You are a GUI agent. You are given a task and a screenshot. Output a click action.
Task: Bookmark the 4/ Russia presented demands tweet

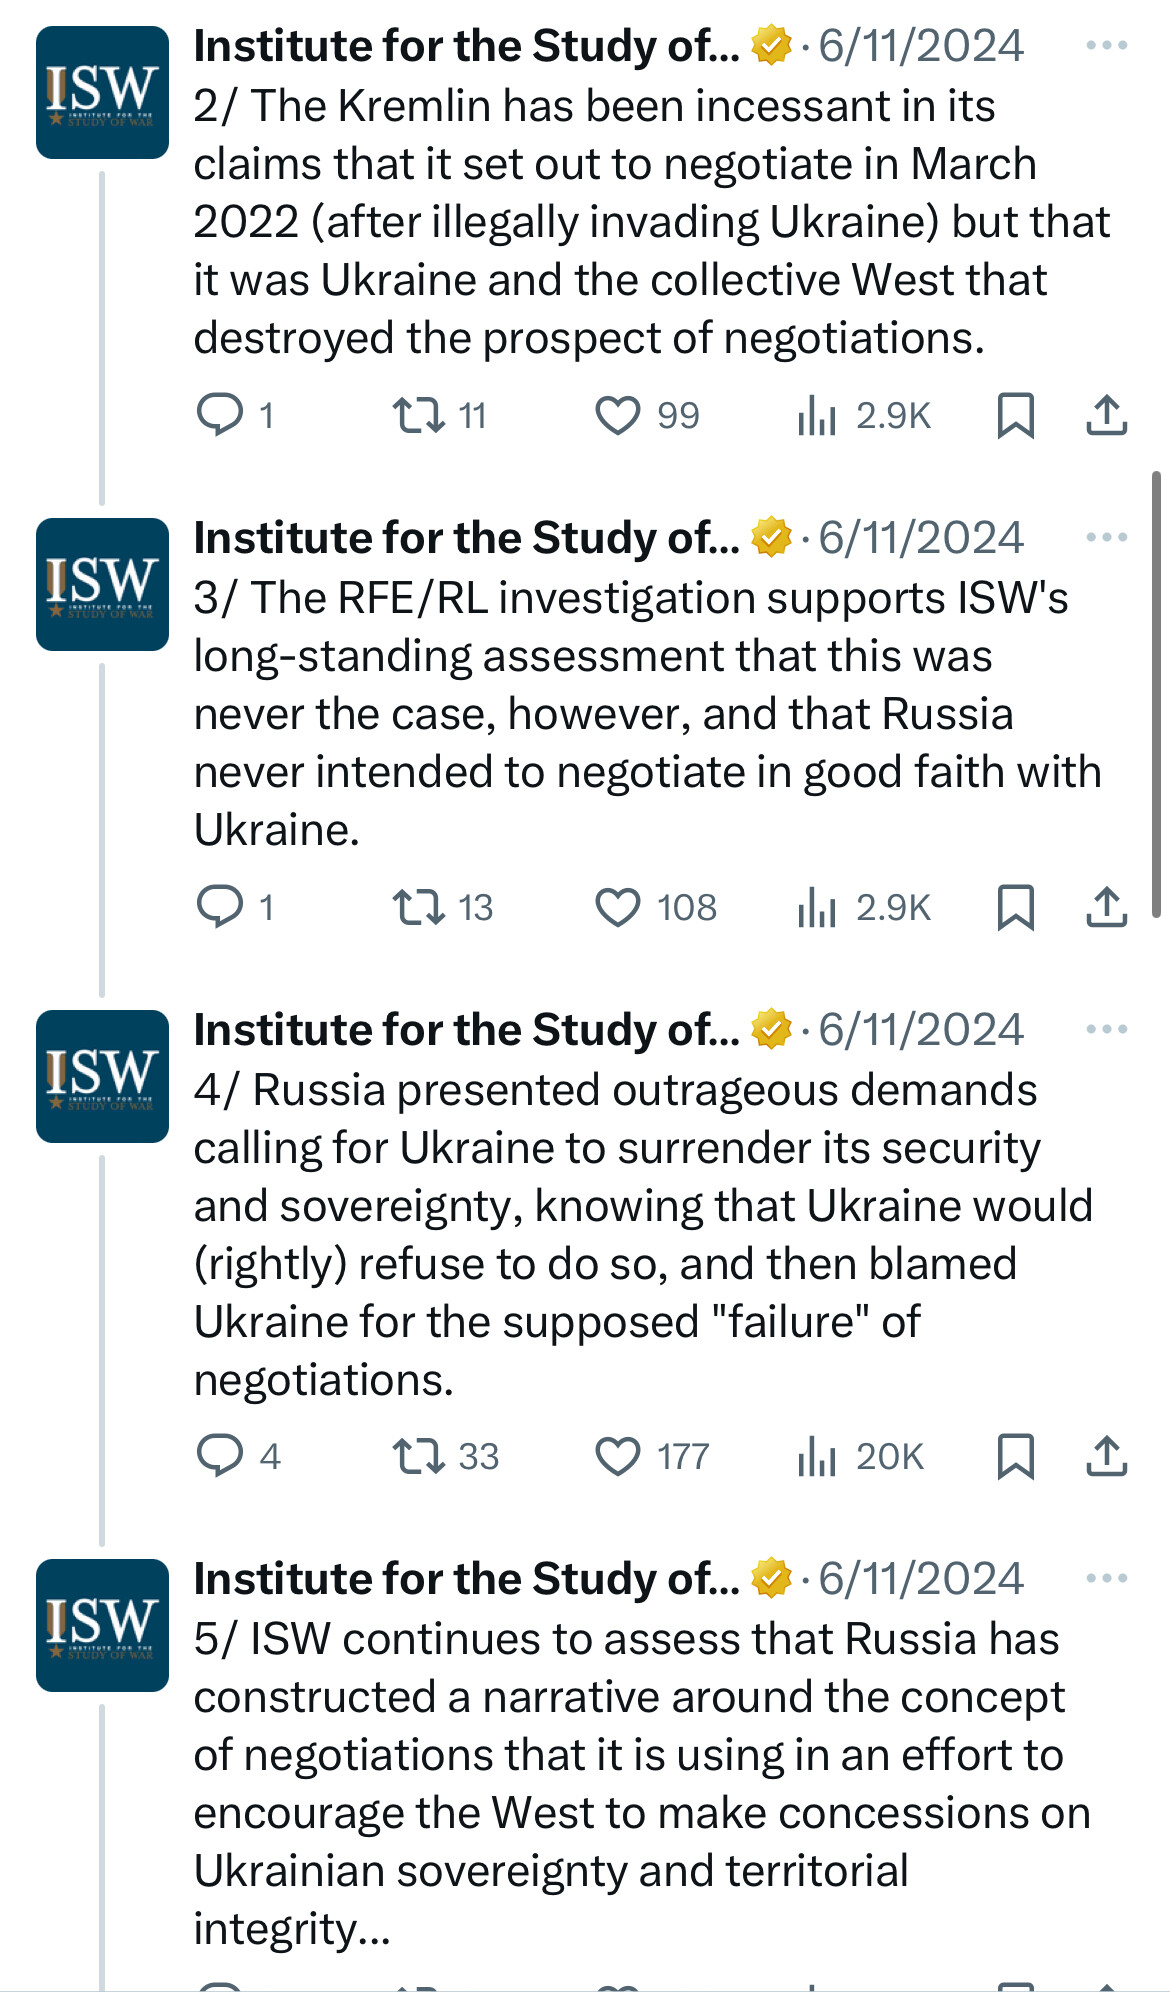pyautogui.click(x=1015, y=1456)
